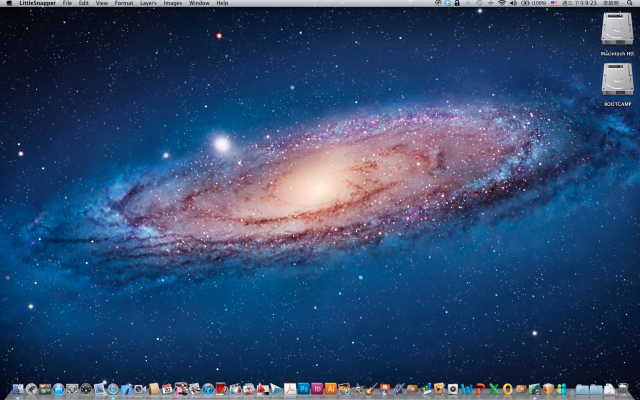Open Finder from the Dock
Image resolution: width=640 pixels, height=400 pixels.
[18, 389]
